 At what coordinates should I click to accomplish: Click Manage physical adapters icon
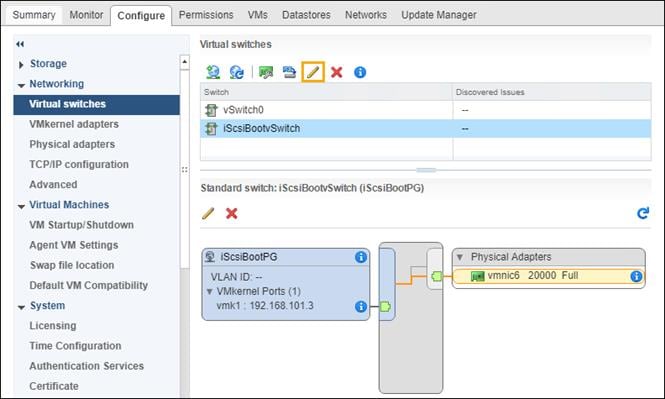266,72
